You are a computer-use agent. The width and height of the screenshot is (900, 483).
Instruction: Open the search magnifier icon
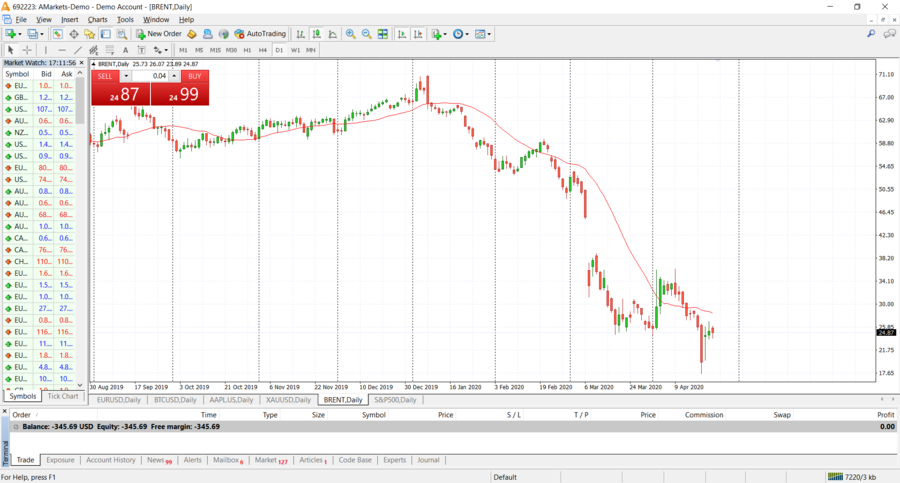coord(871,34)
